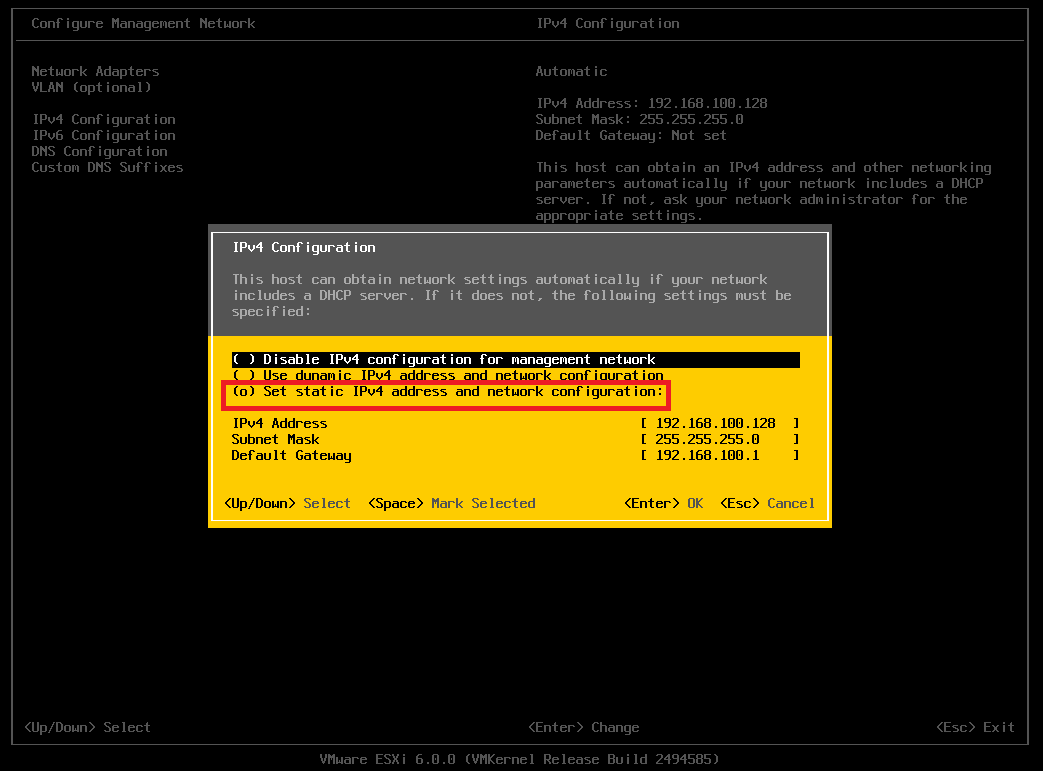Open DNS Configuration menu entry
This screenshot has width=1043, height=771.
pos(99,151)
